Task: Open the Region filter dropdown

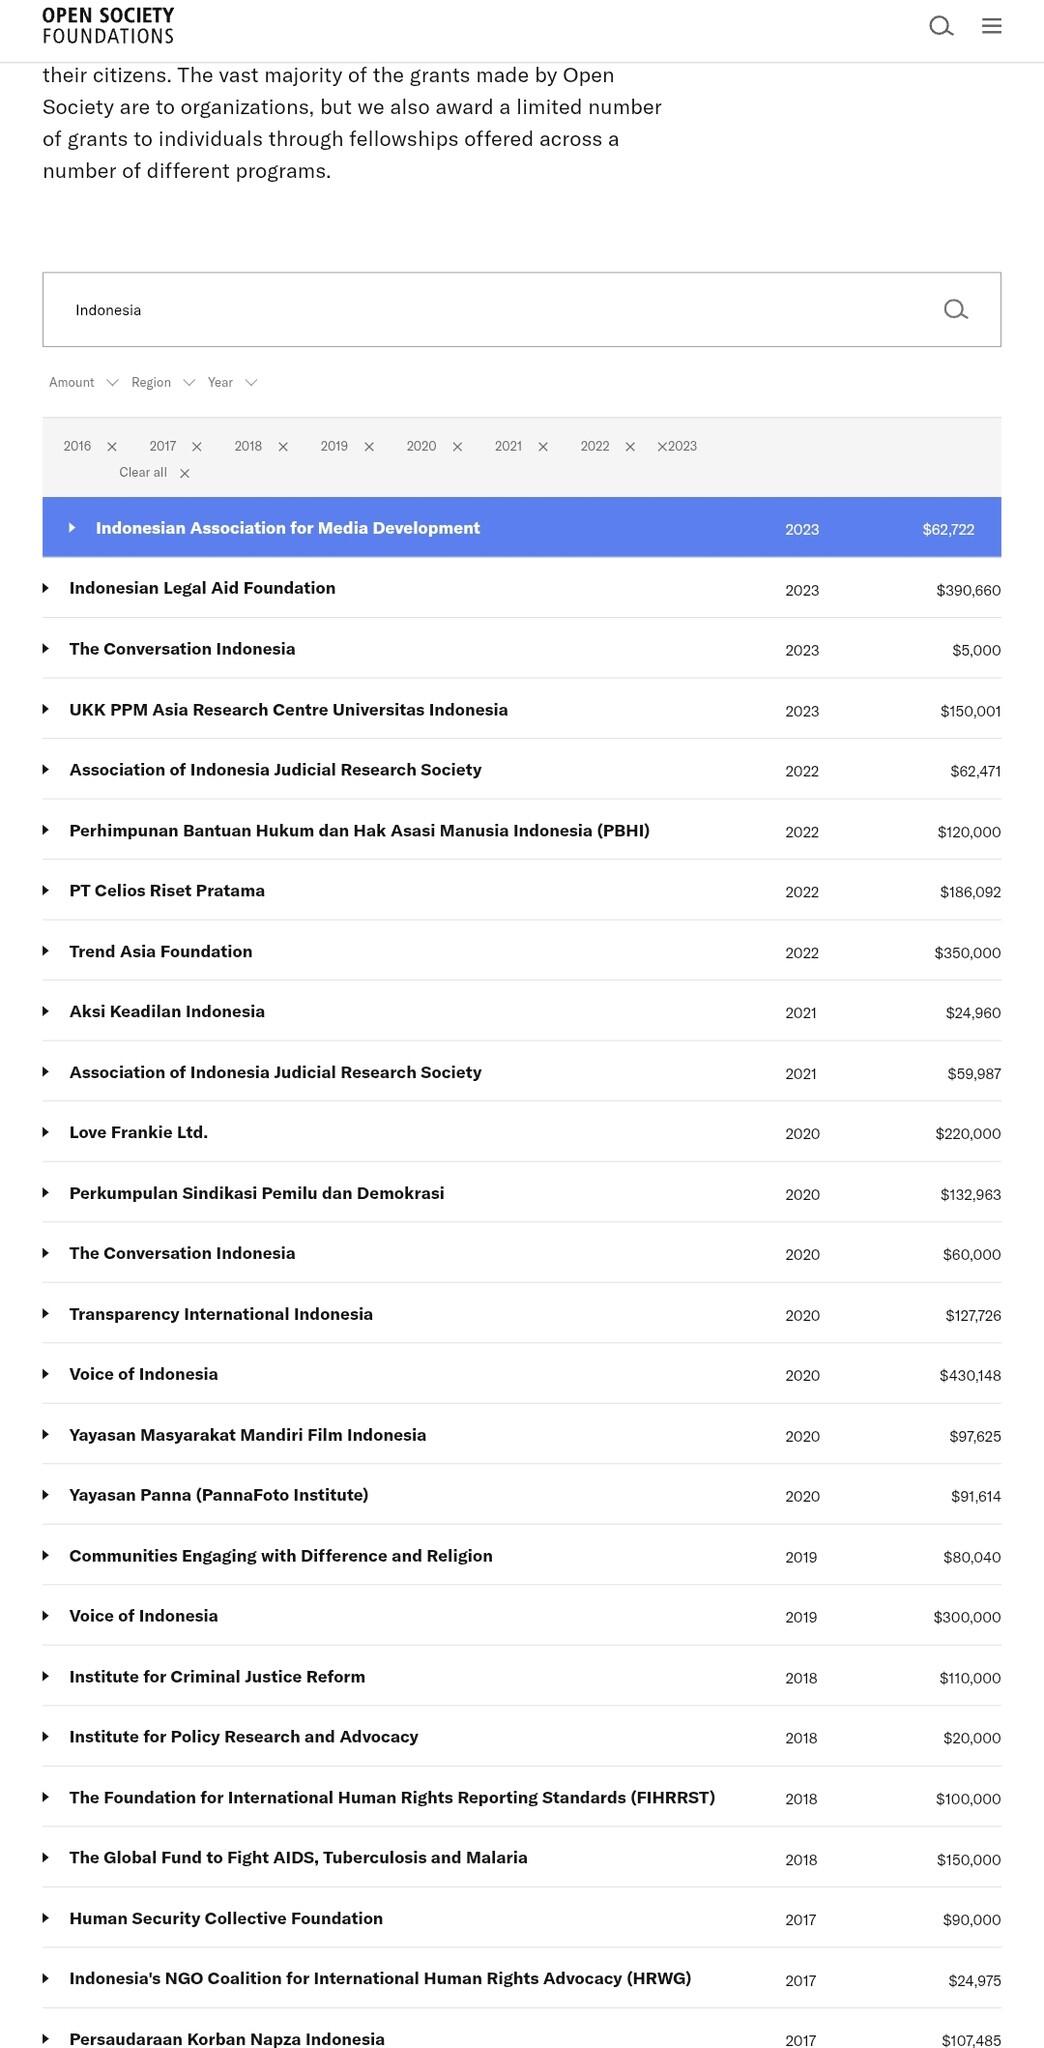Action: [163, 382]
